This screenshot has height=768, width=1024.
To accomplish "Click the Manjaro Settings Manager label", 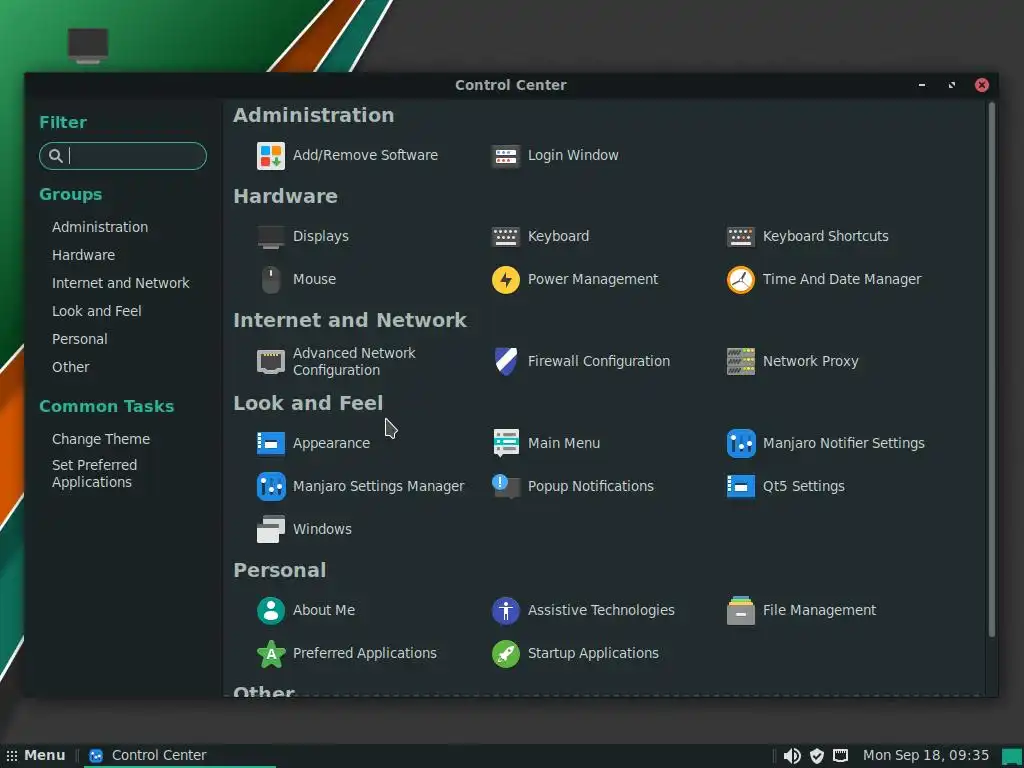I will (x=379, y=487).
